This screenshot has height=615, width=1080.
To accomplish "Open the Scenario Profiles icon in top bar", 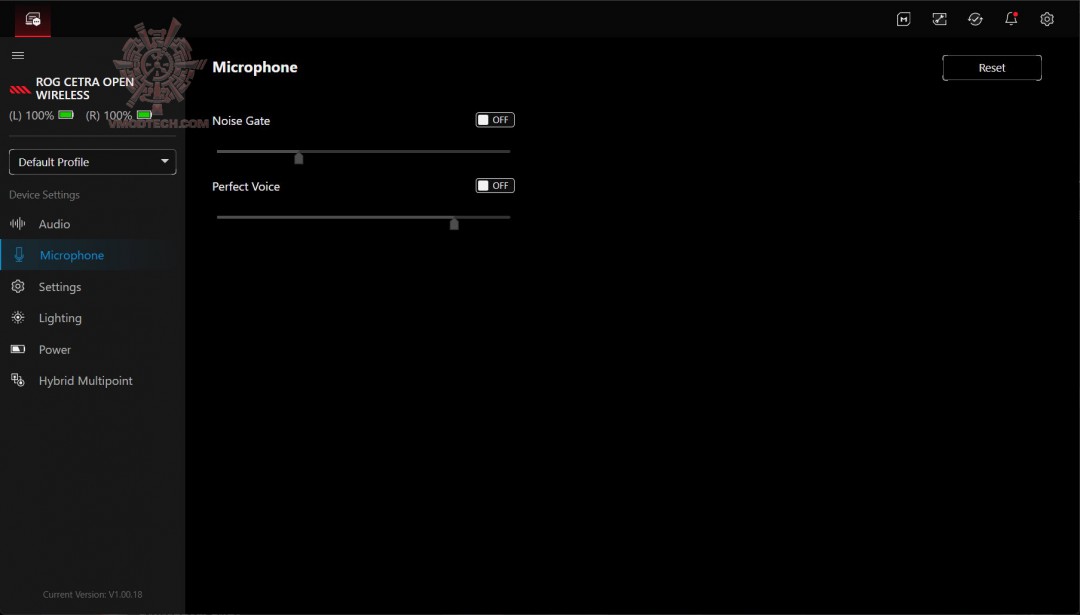I will (939, 19).
